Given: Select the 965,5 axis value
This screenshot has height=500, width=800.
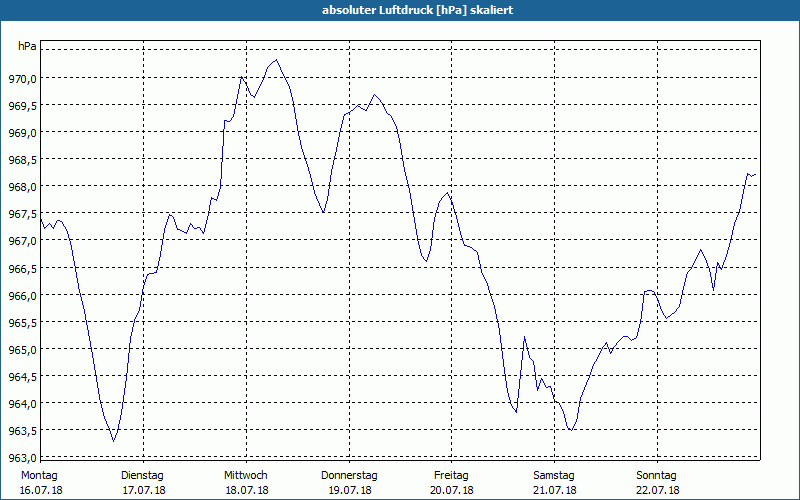Looking at the screenshot, I should (x=22, y=322).
